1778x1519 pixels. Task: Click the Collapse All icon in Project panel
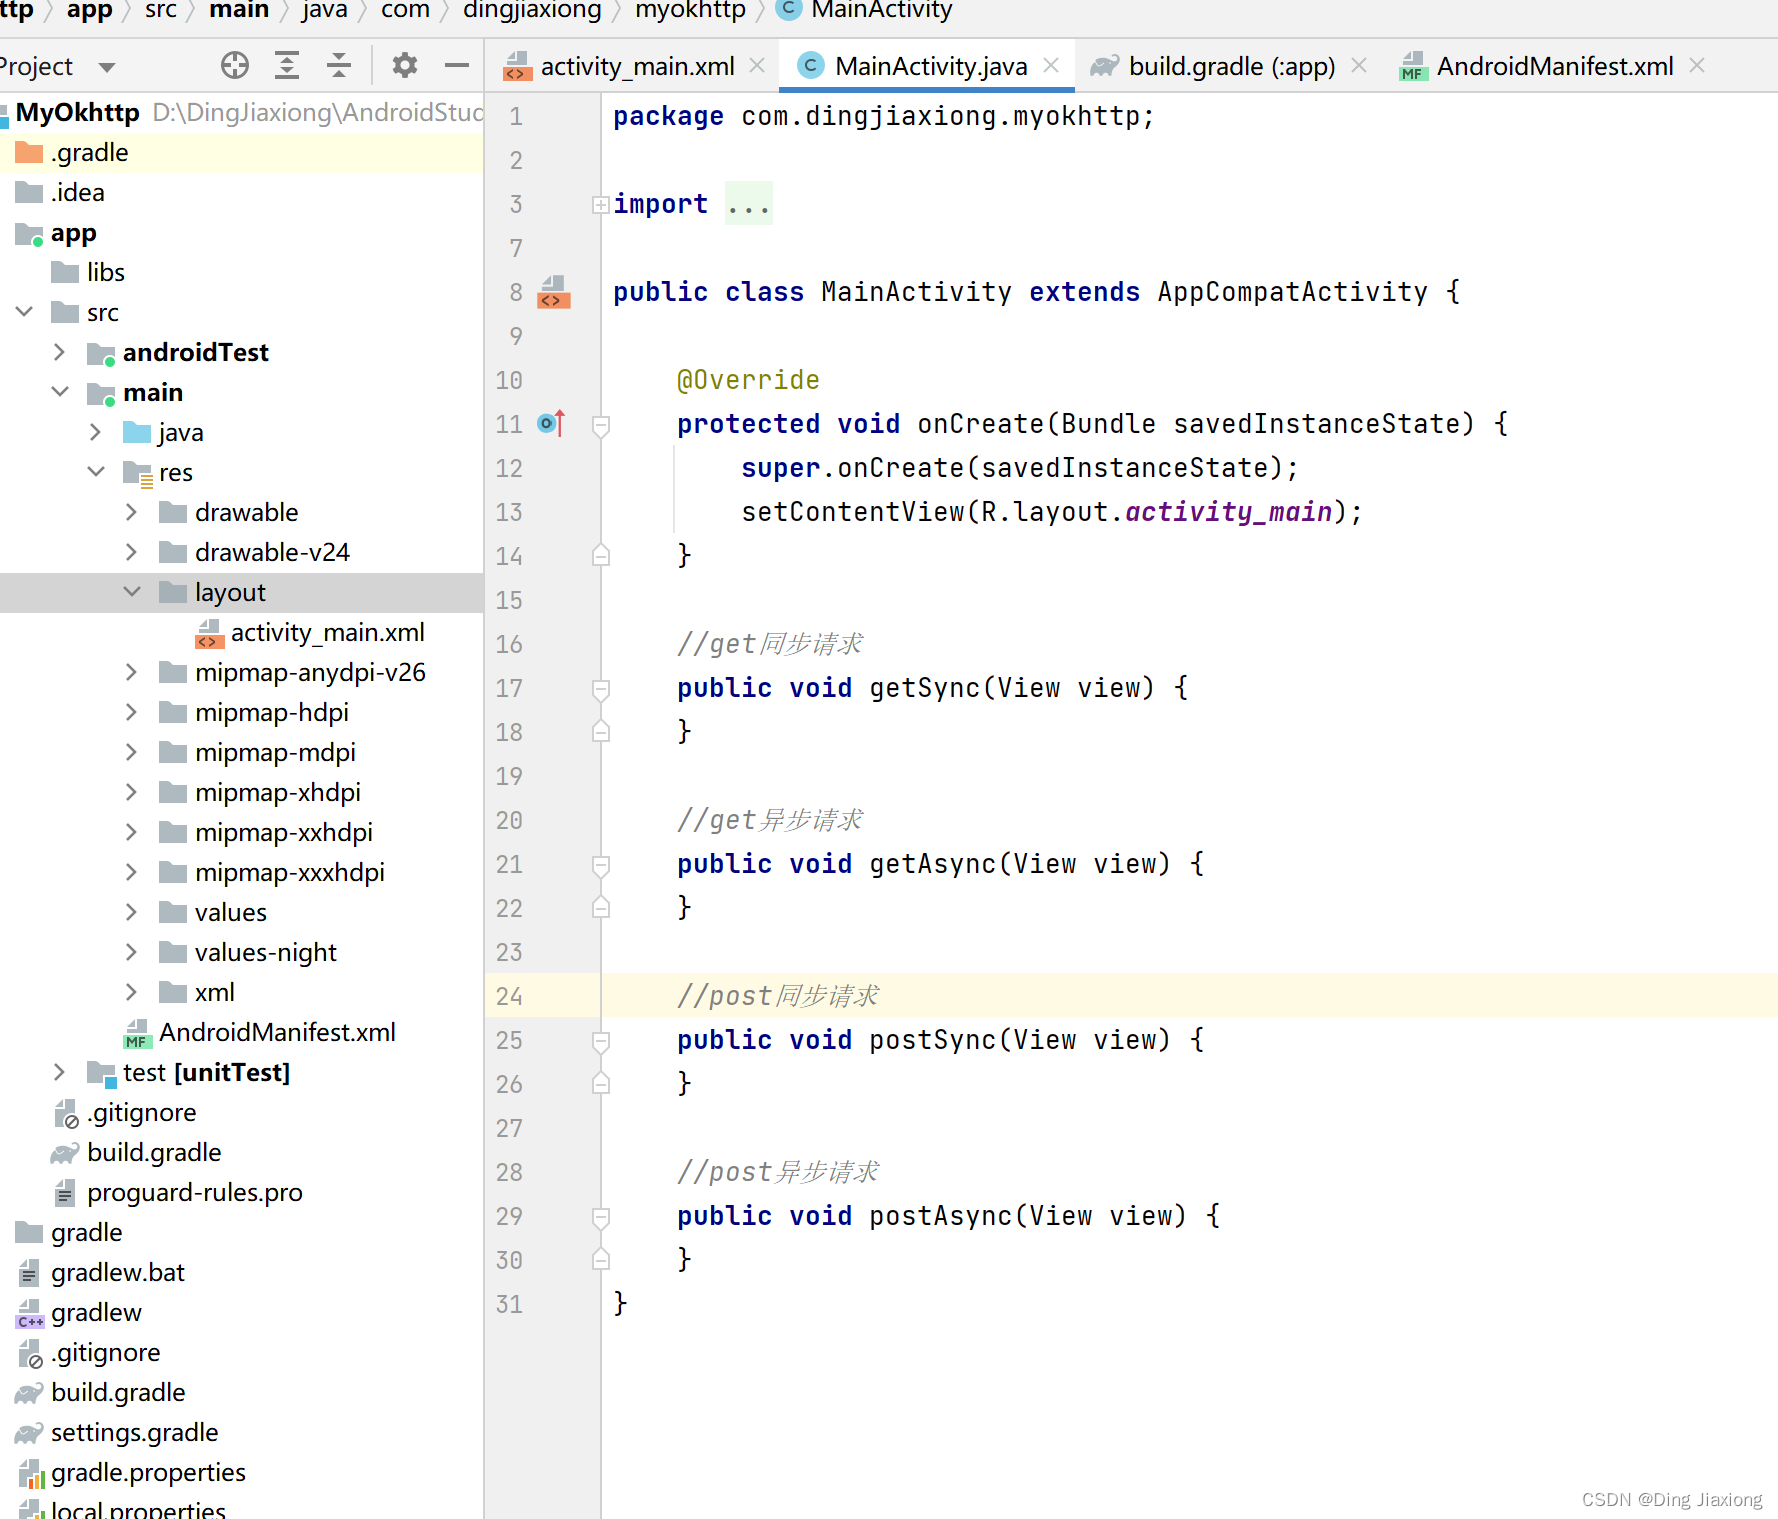(339, 66)
